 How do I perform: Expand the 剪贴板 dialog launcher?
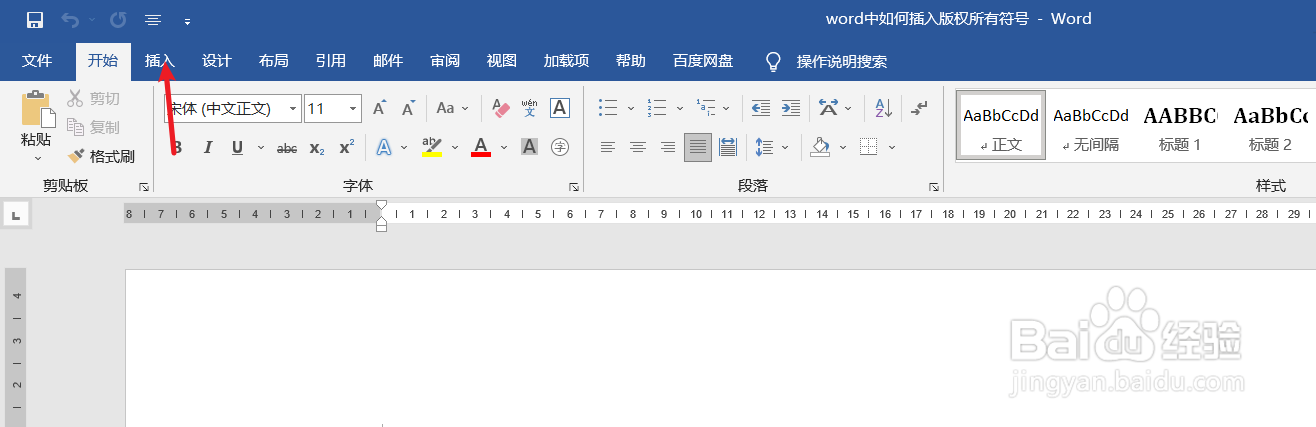143,187
